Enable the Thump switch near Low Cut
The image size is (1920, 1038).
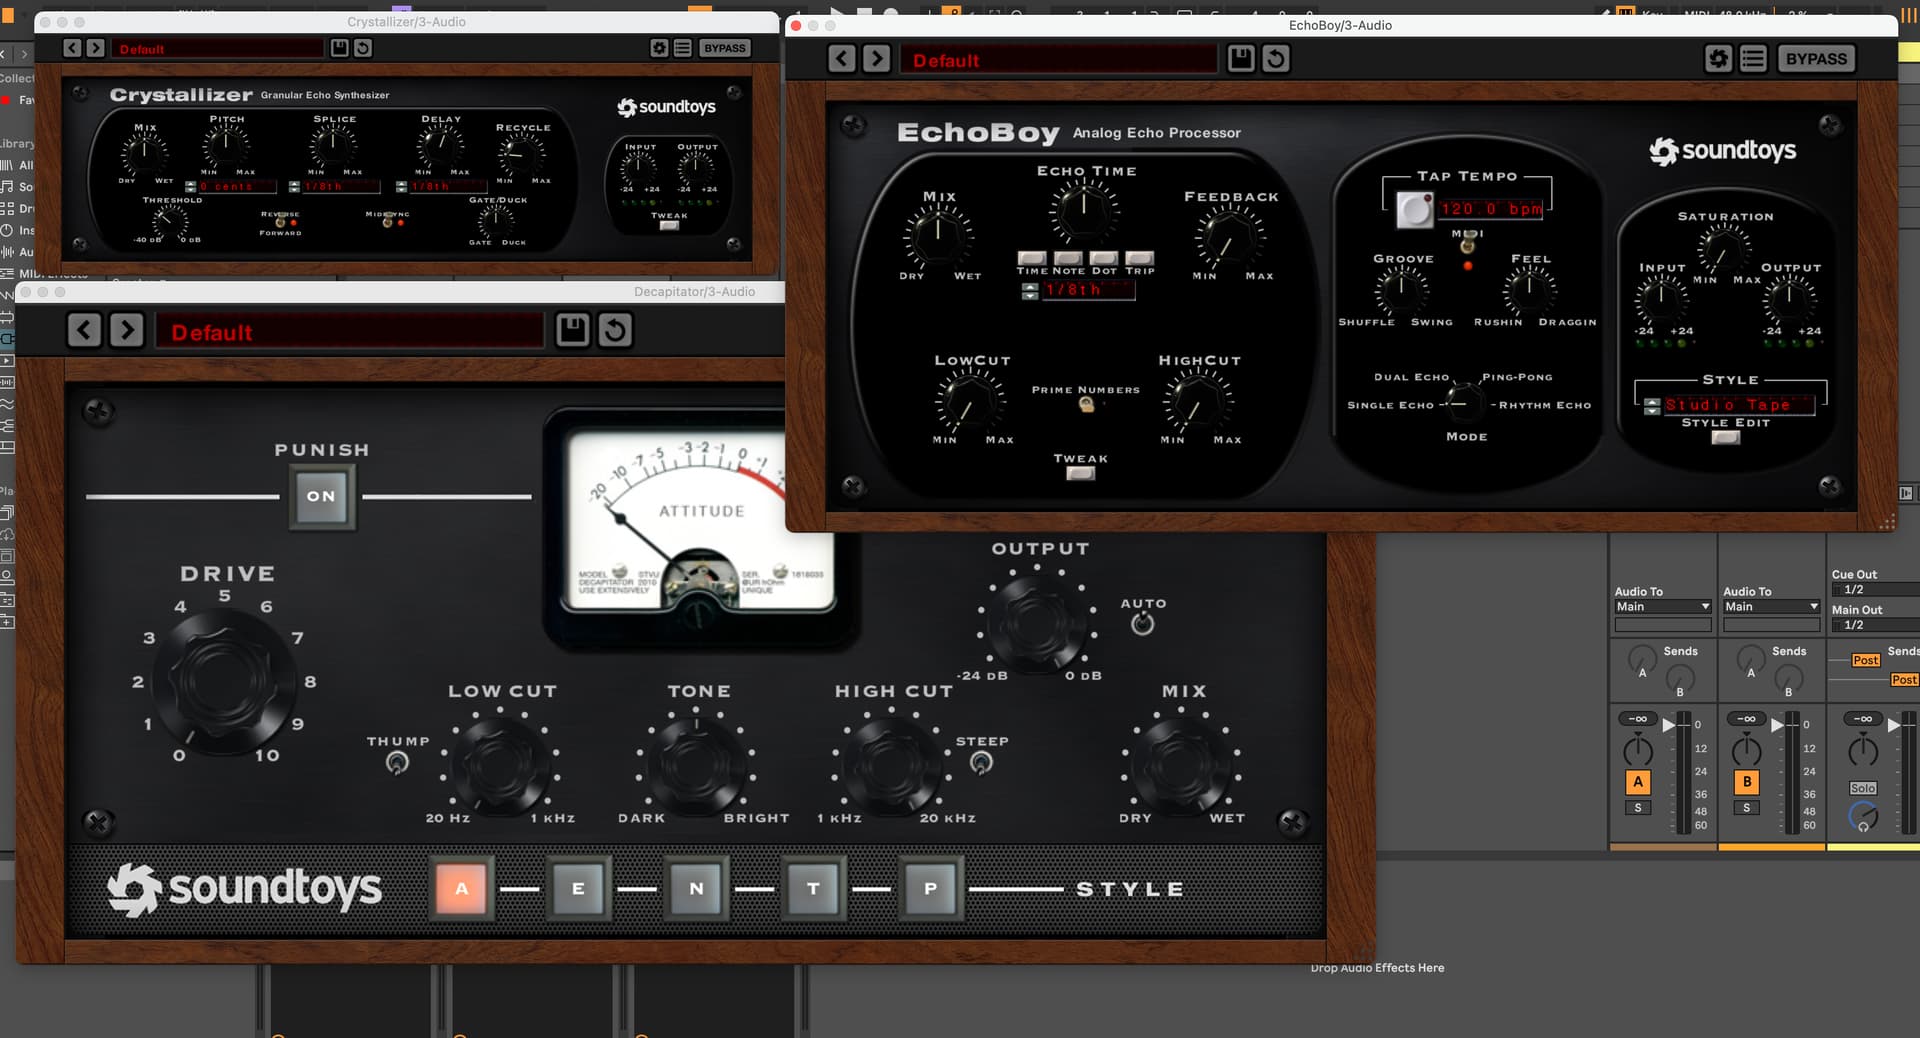(x=397, y=763)
